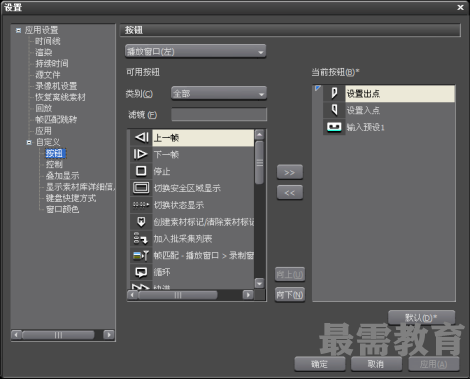This screenshot has width=471, height=379.
Task: Select the clip marker create/clear icon
Action: tap(141, 221)
